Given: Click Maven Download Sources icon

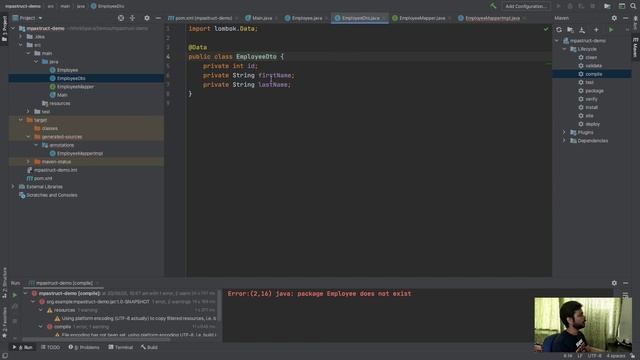Looking at the screenshot, I should coord(582,30).
